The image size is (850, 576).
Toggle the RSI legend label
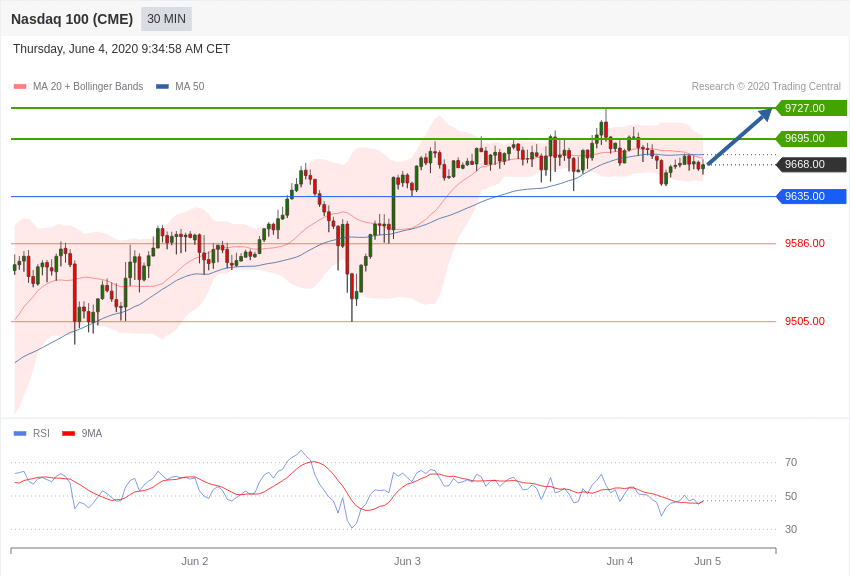point(41,433)
